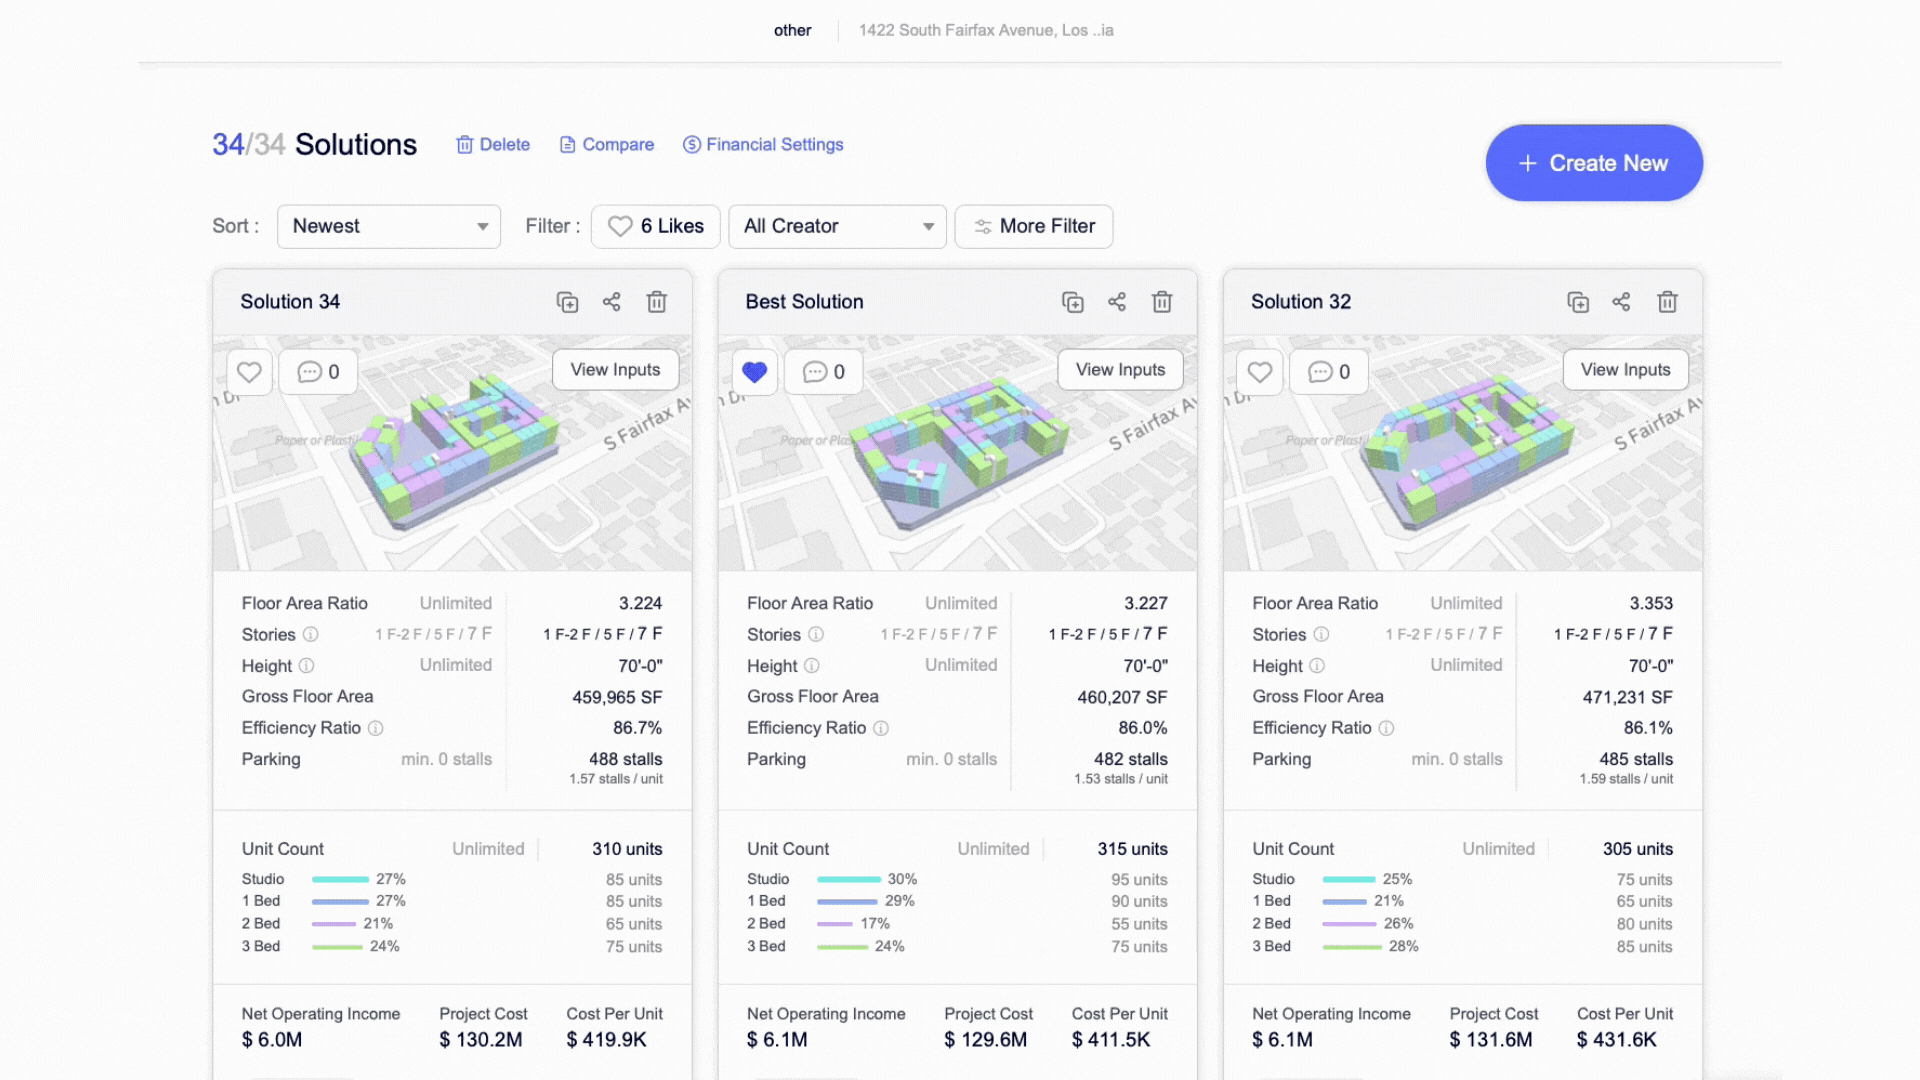The height and width of the screenshot is (1080, 1920).
Task: Select the 'other' tab at top
Action: (792, 30)
